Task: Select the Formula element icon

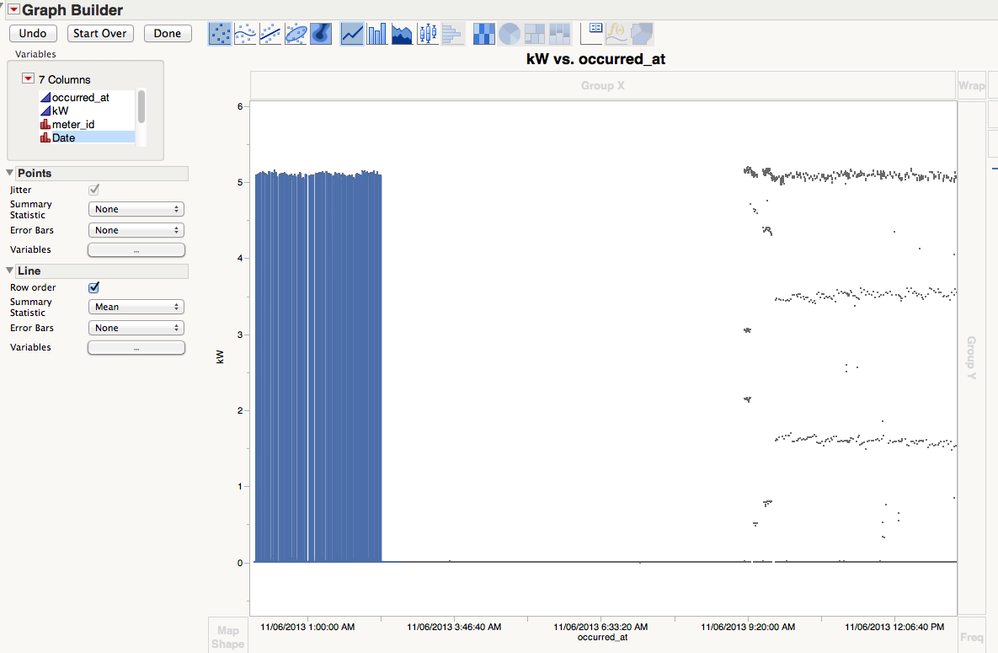Action: tap(616, 34)
